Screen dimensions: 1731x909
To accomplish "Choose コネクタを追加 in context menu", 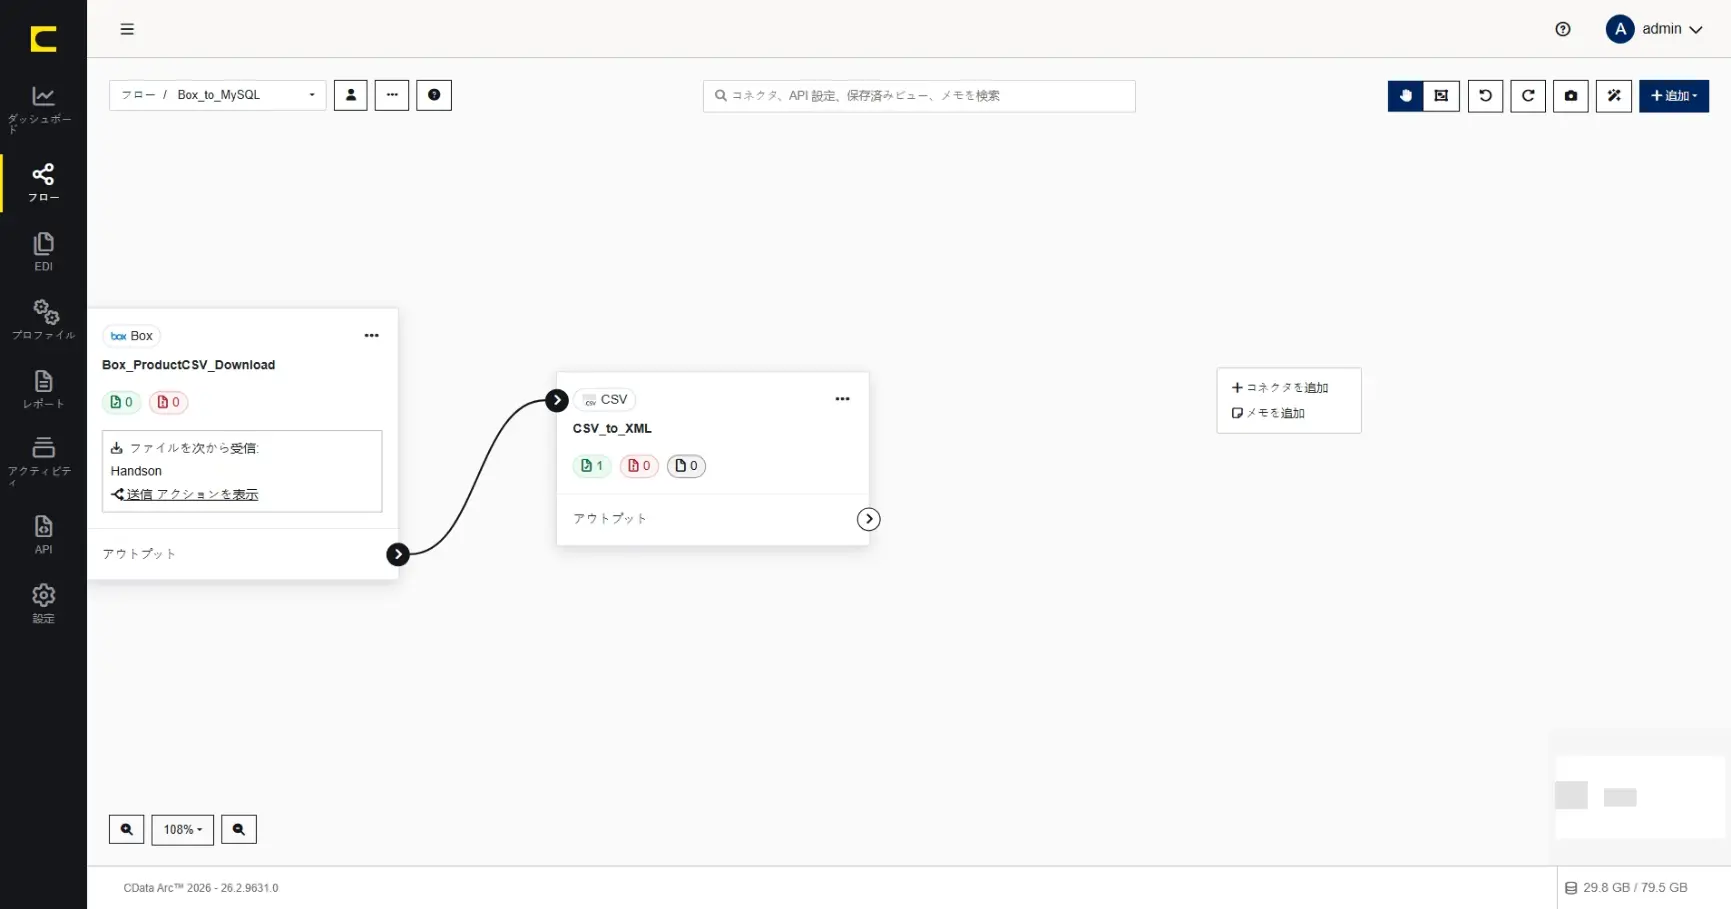I will 1280,387.
